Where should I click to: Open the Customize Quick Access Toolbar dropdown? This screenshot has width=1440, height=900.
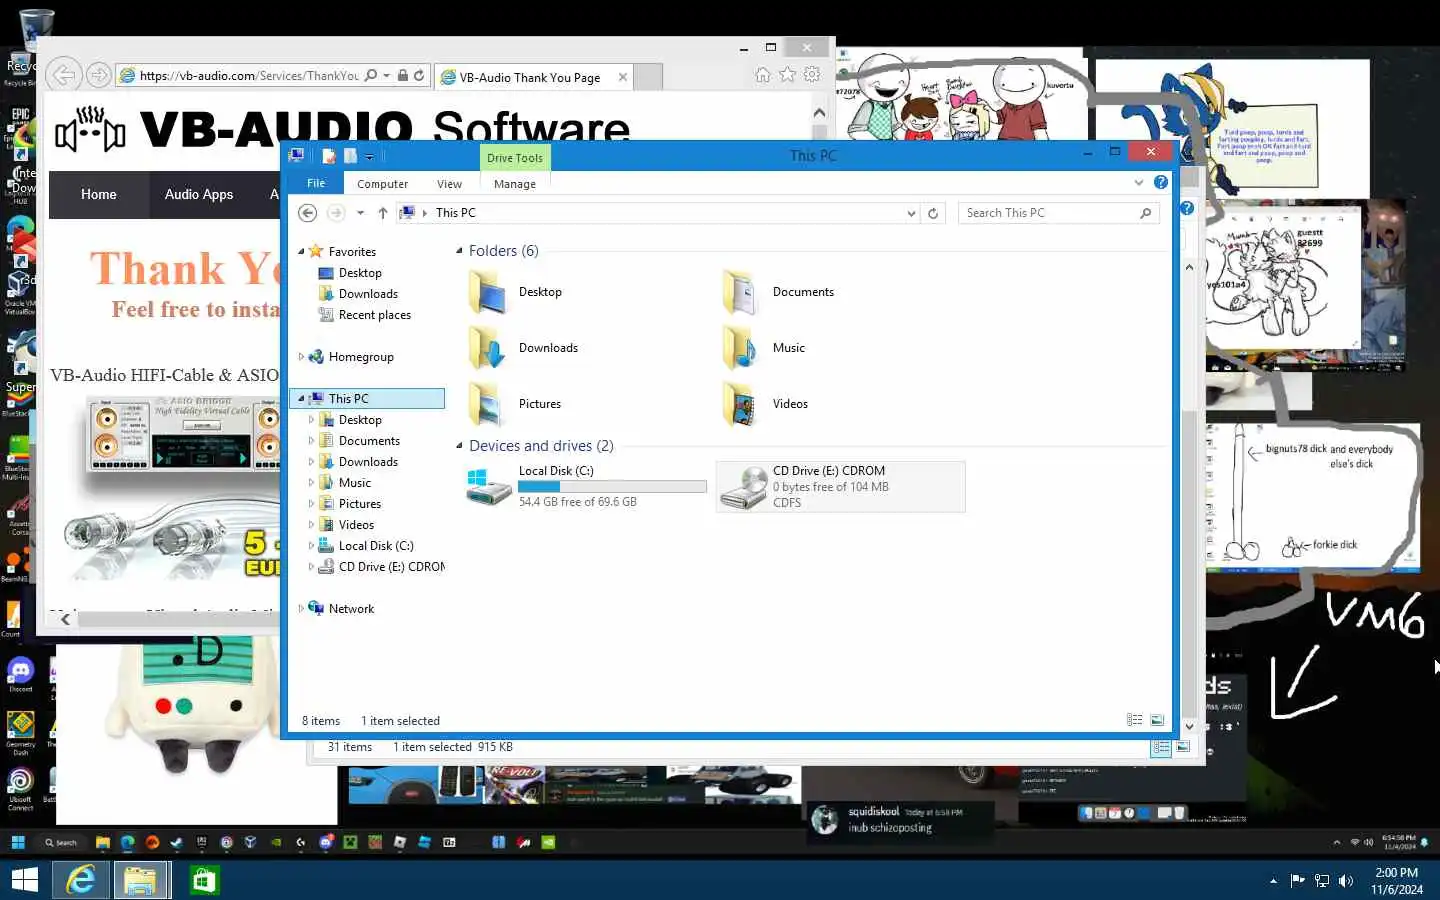(x=369, y=157)
